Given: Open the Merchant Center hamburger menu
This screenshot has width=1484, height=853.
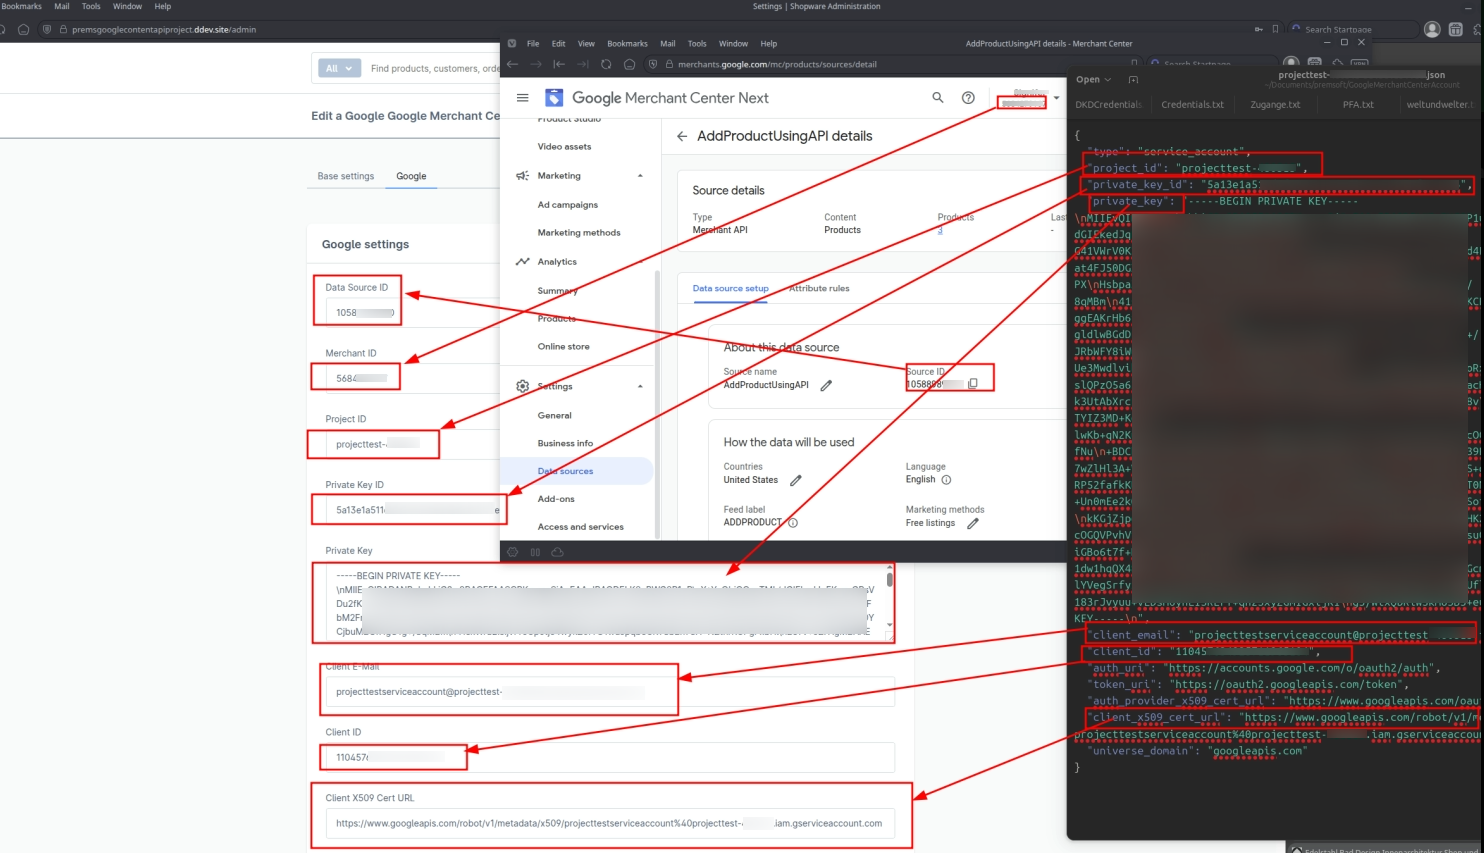Looking at the screenshot, I should pos(522,98).
